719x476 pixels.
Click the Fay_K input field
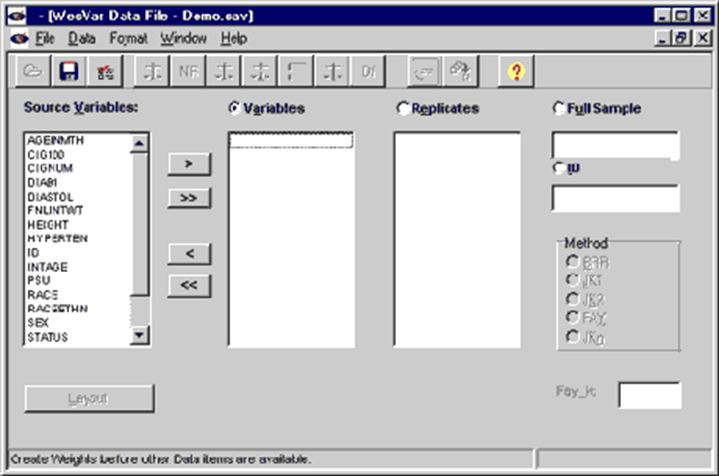649,395
